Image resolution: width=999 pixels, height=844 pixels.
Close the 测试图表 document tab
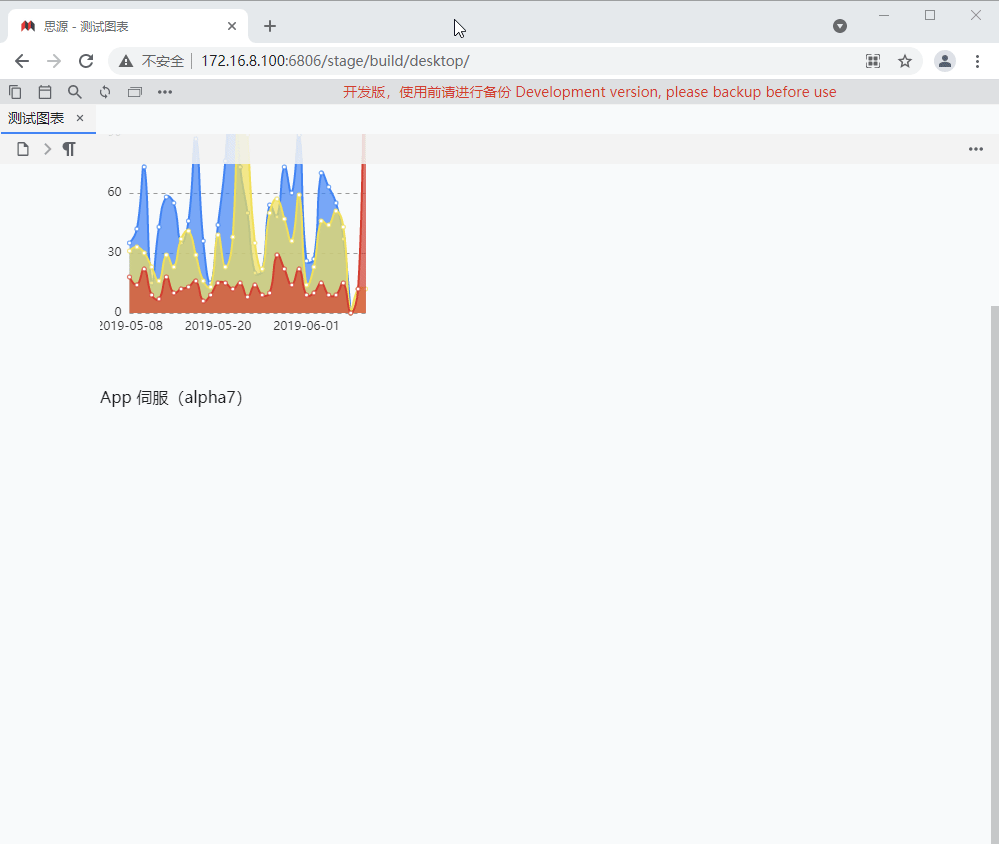tap(79, 118)
